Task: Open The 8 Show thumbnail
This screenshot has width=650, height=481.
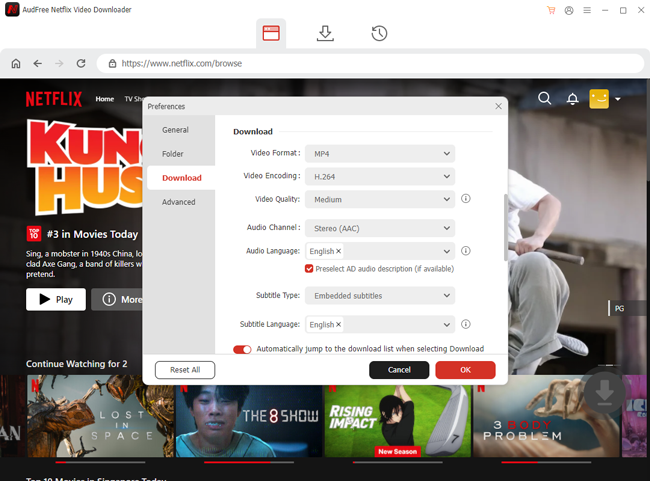Action: [x=249, y=421]
